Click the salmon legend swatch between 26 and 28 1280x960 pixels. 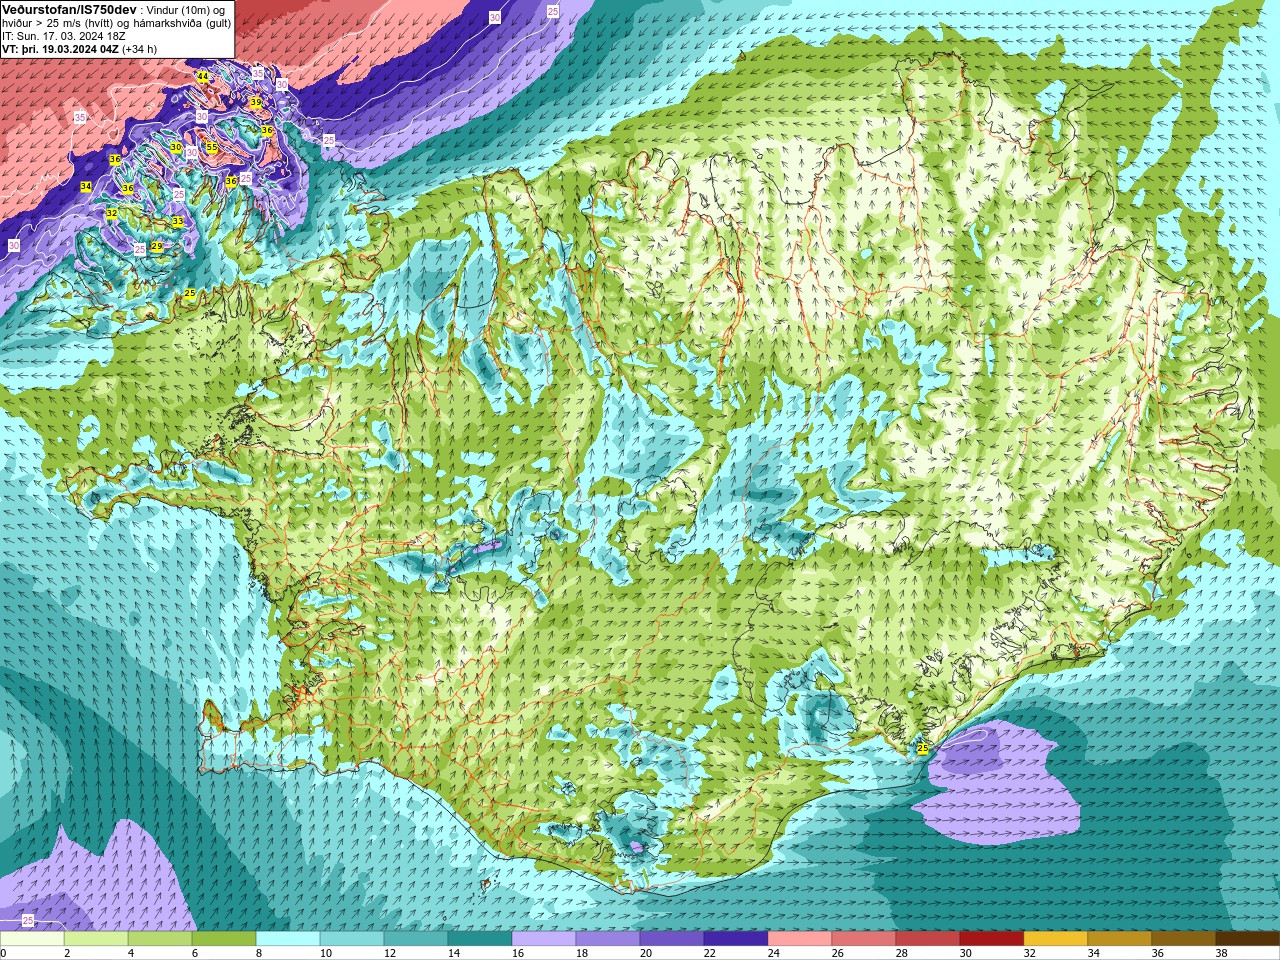[x=864, y=939]
